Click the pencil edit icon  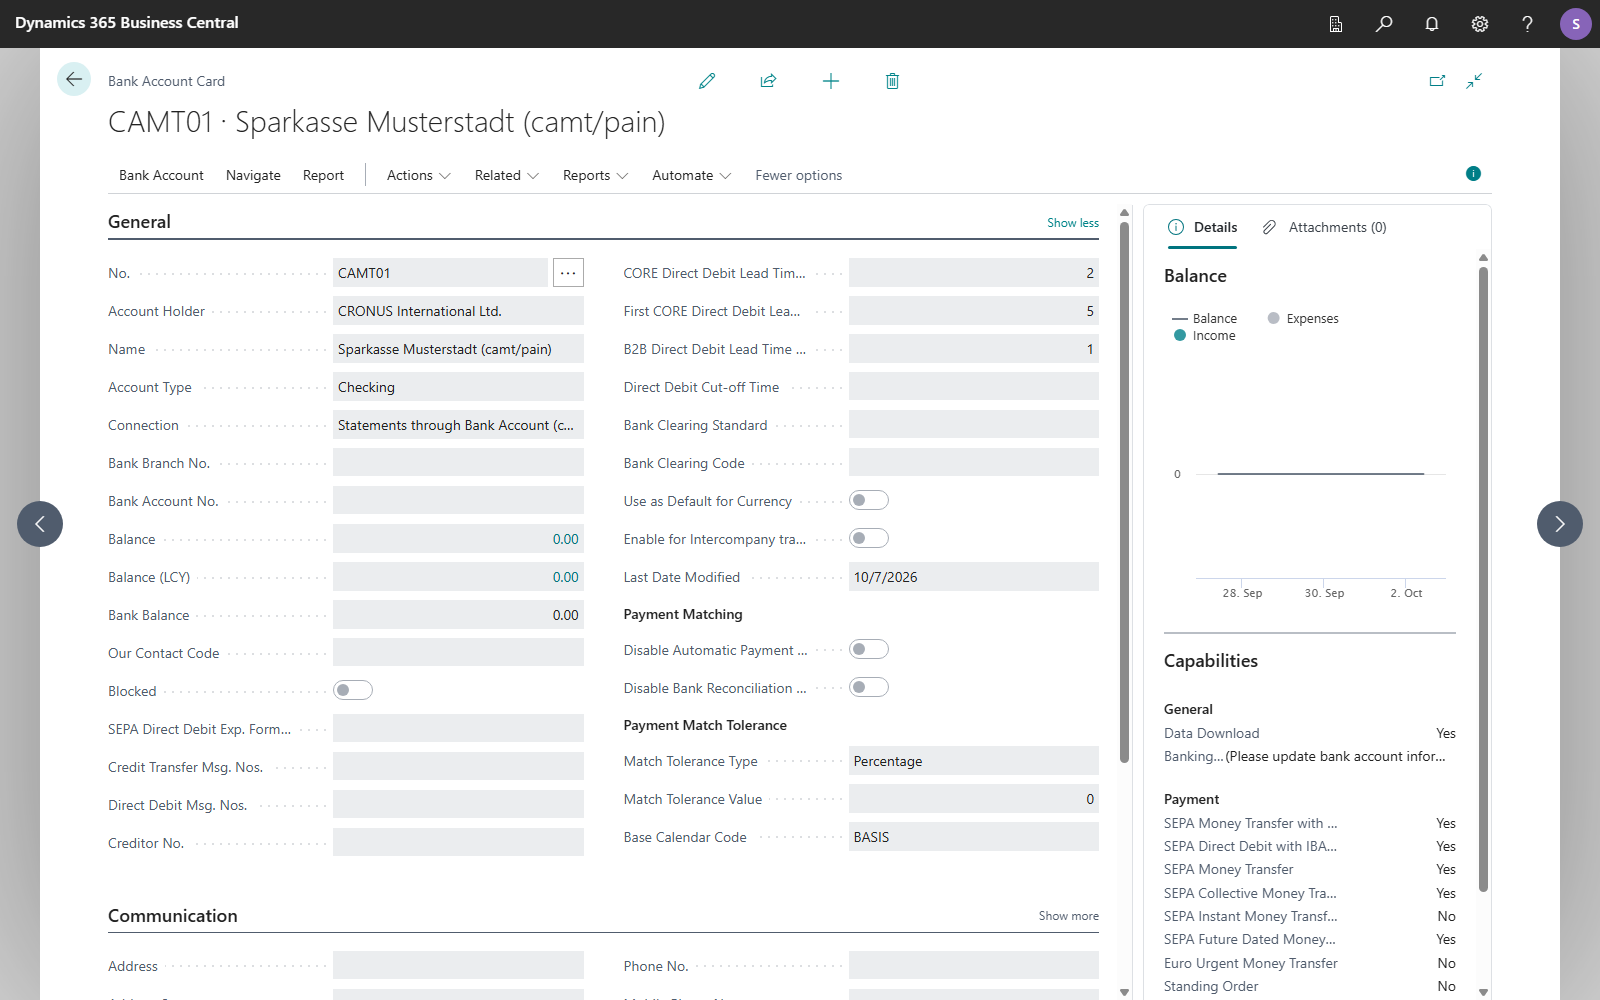707,81
